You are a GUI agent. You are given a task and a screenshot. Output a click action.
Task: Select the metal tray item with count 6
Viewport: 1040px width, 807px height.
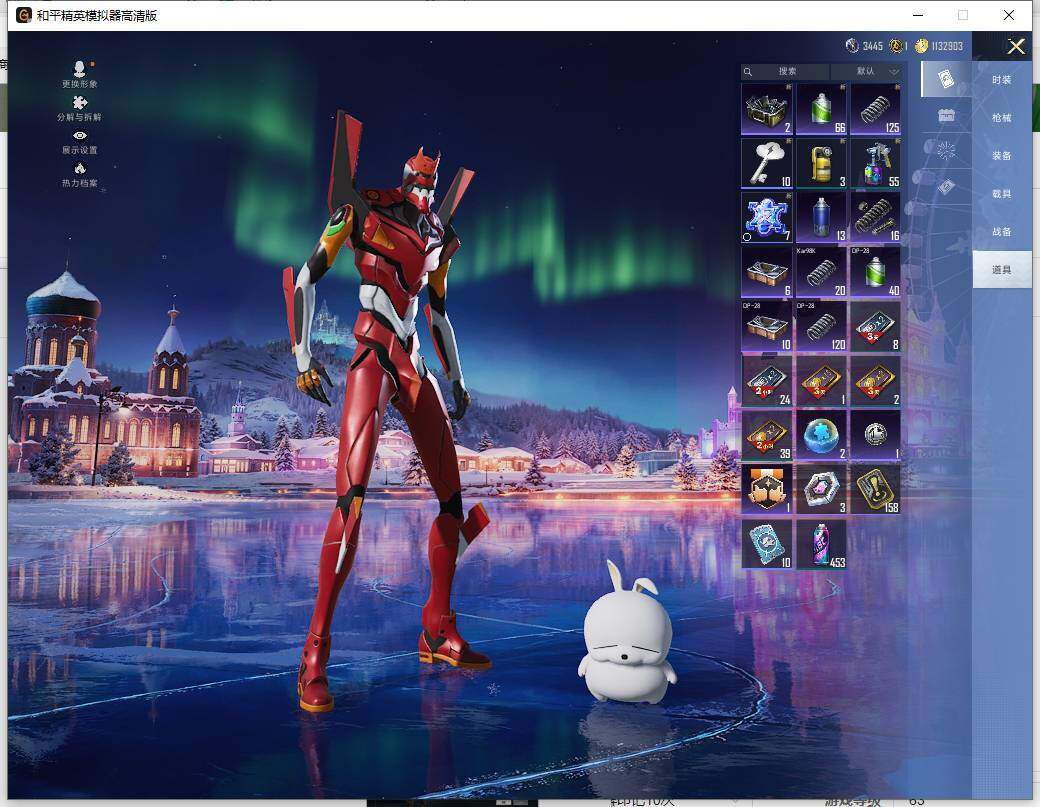click(767, 272)
